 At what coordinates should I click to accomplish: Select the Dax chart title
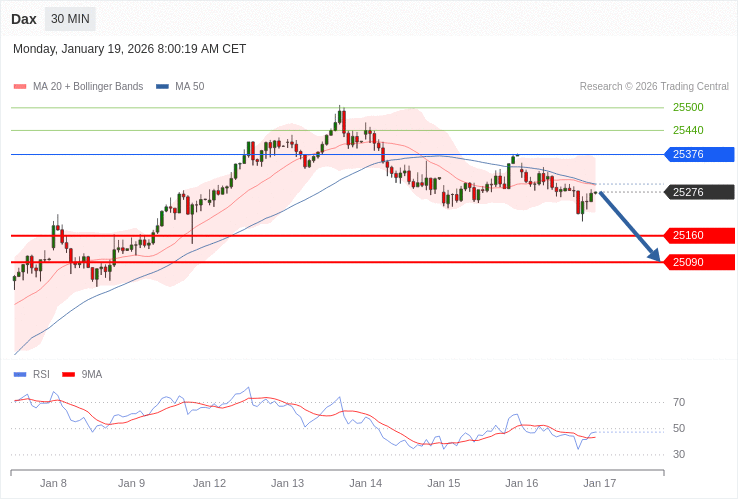(24, 19)
